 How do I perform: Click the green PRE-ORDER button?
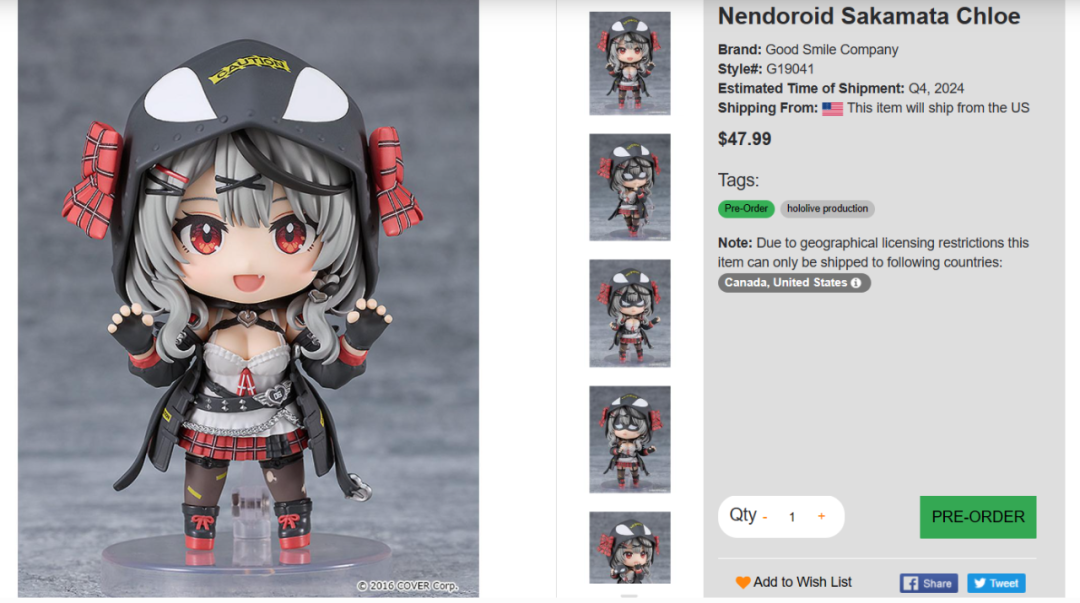977,517
